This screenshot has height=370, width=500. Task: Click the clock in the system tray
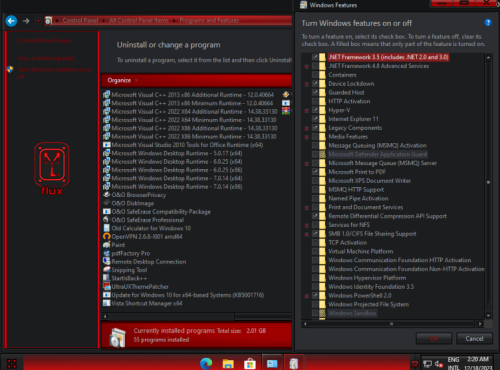coord(478,363)
